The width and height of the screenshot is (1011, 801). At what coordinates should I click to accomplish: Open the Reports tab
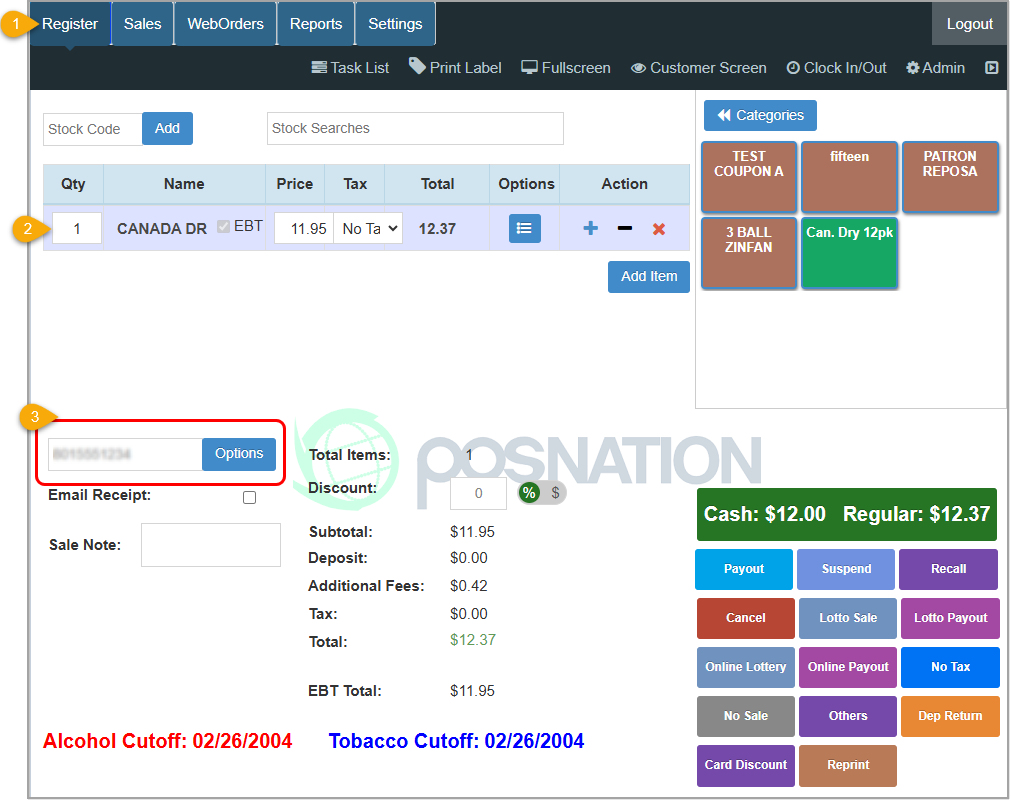[315, 24]
